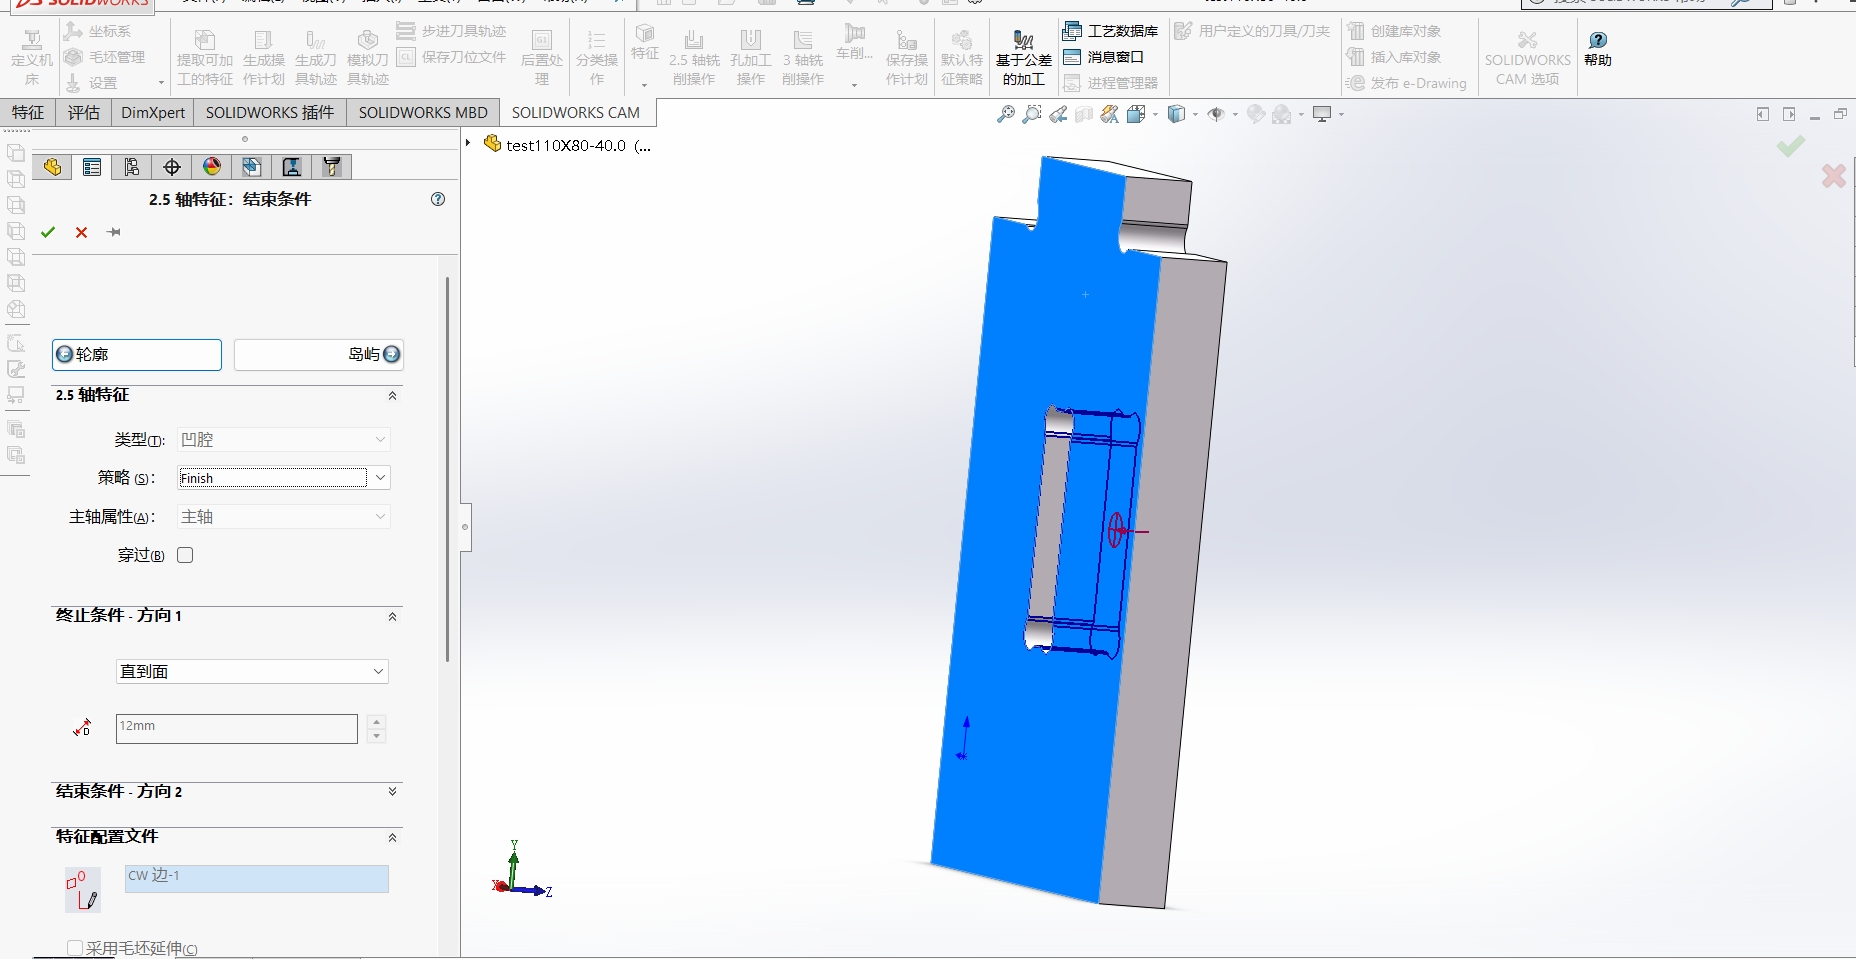Open the View Orientation cube icon

(1136, 115)
